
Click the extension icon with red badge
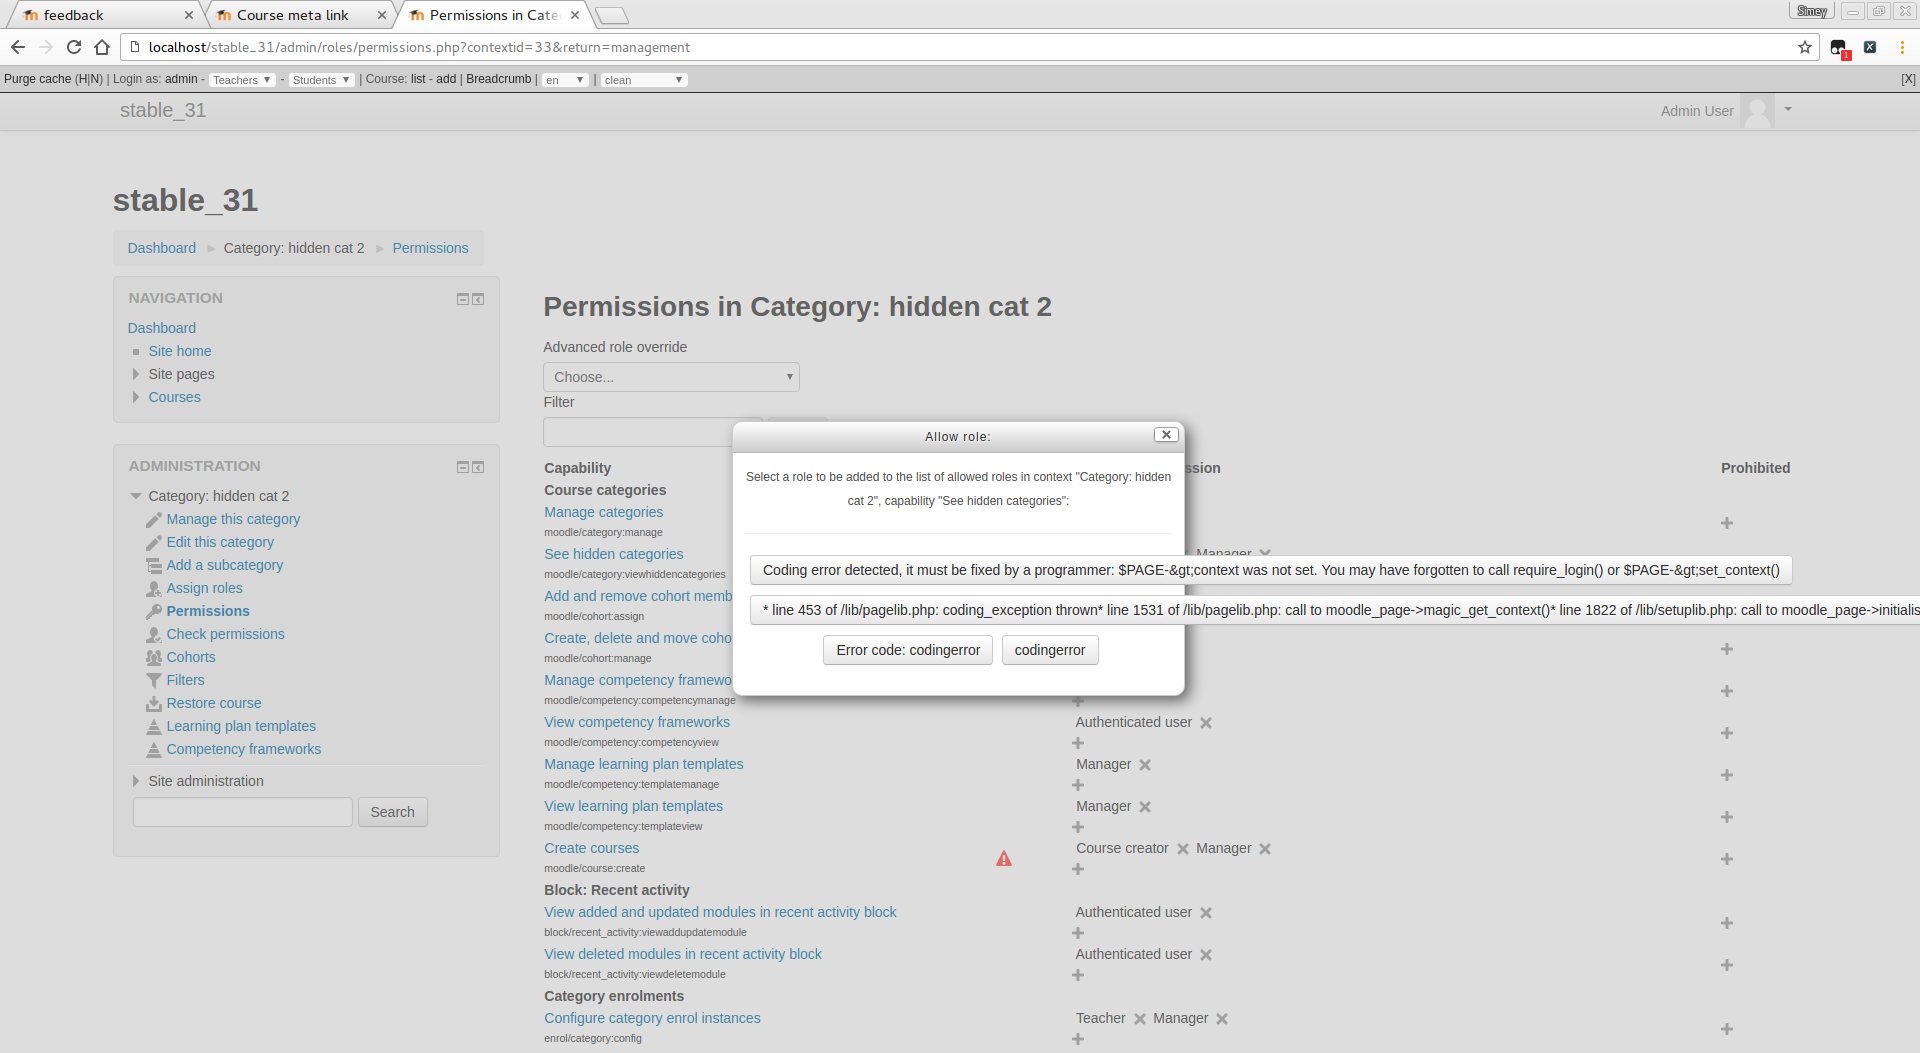pos(1839,48)
